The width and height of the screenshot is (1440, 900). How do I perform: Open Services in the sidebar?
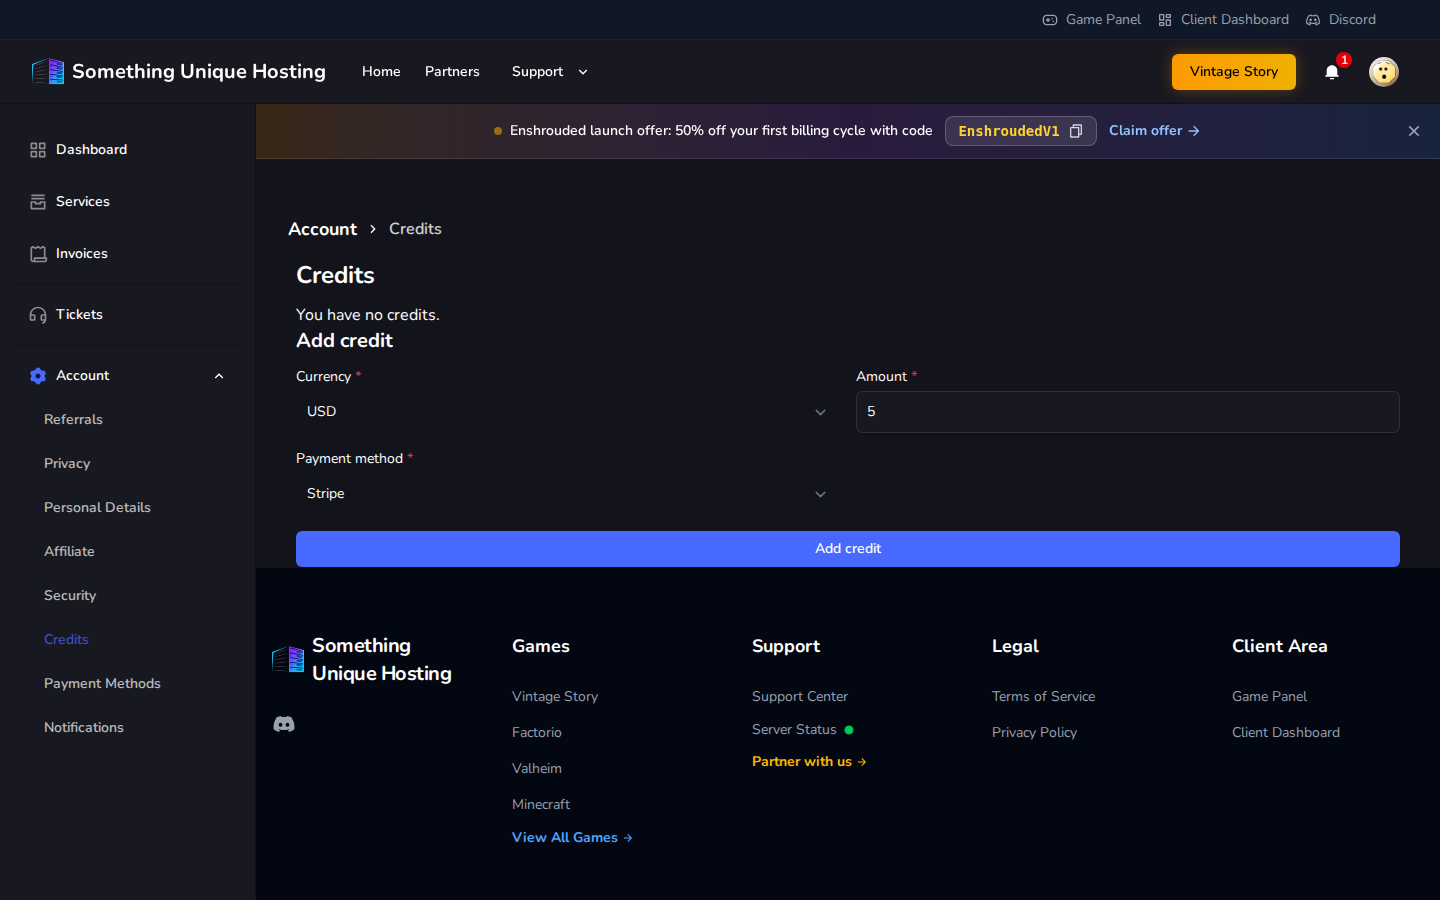[128, 202]
